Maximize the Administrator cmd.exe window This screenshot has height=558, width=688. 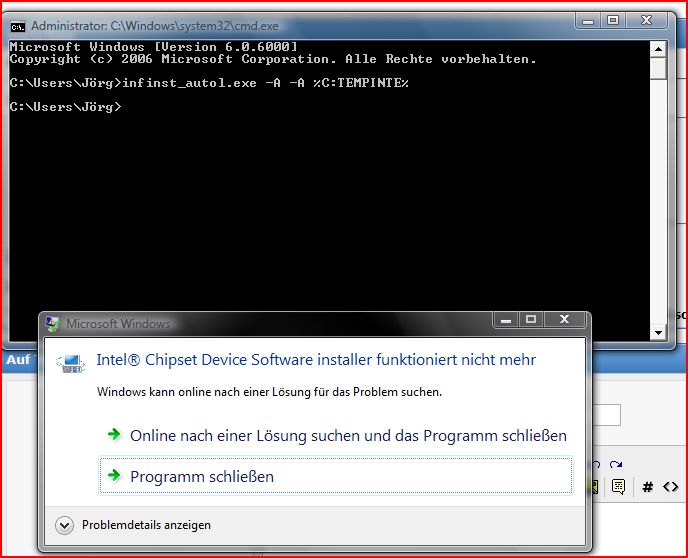coord(613,20)
